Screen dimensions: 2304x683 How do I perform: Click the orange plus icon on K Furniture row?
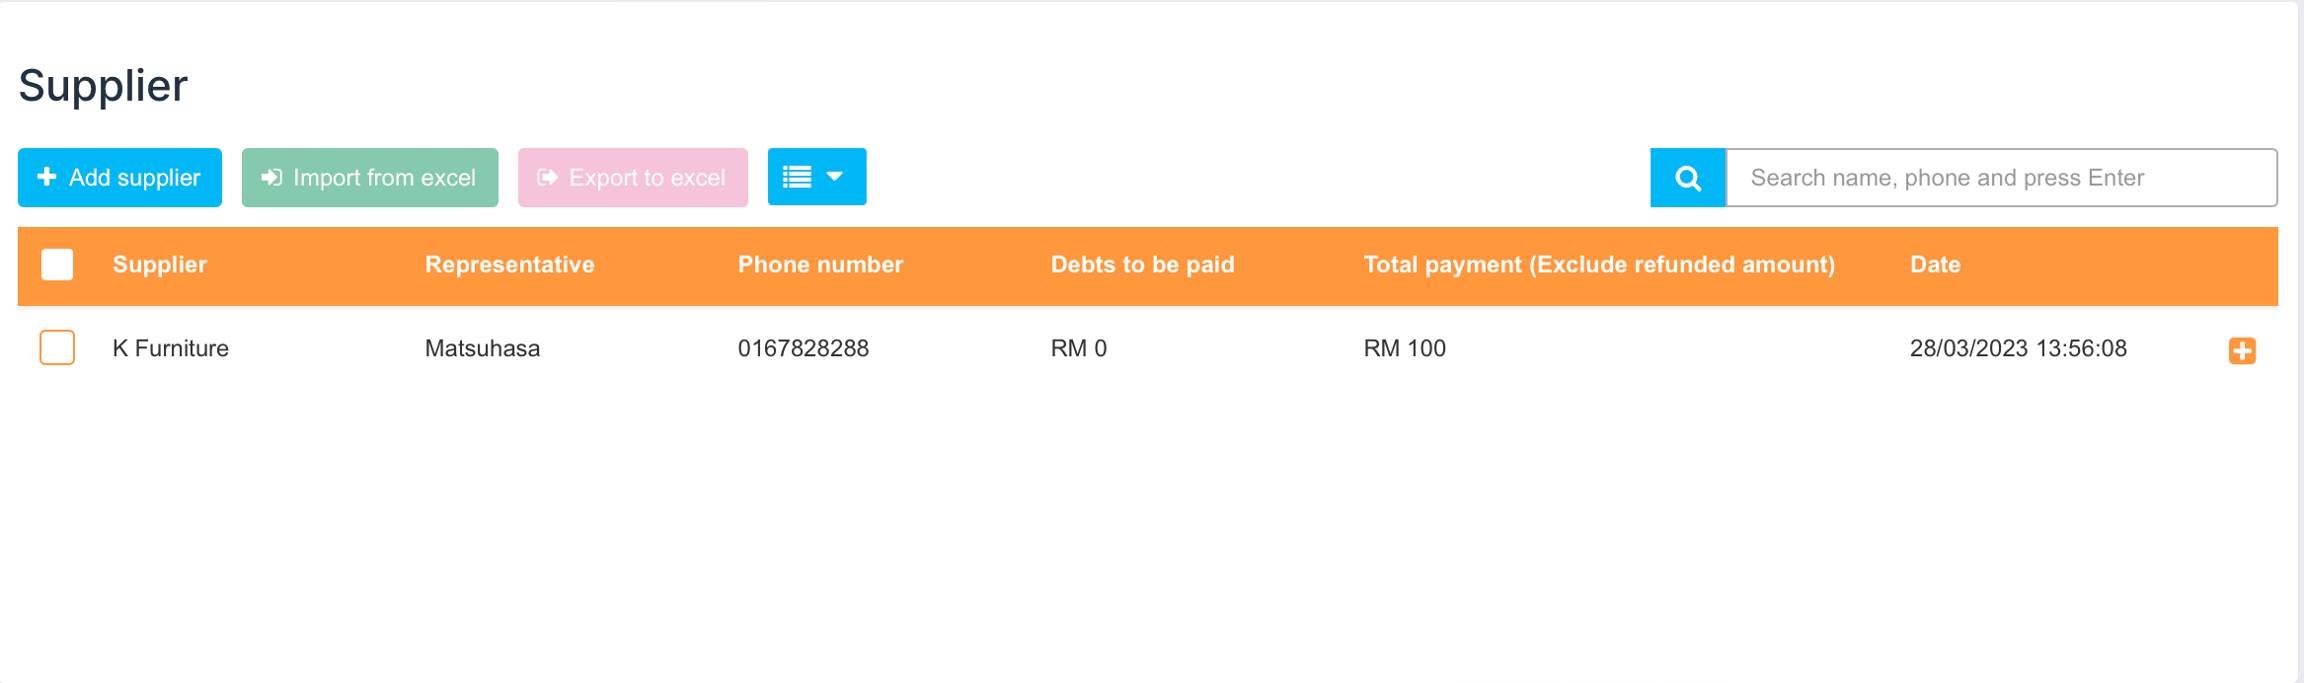coord(2241,351)
